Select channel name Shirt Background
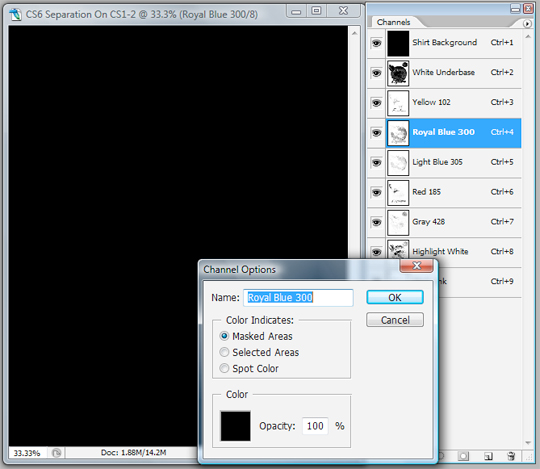Screen dimensions: 540x469 coord(445,42)
